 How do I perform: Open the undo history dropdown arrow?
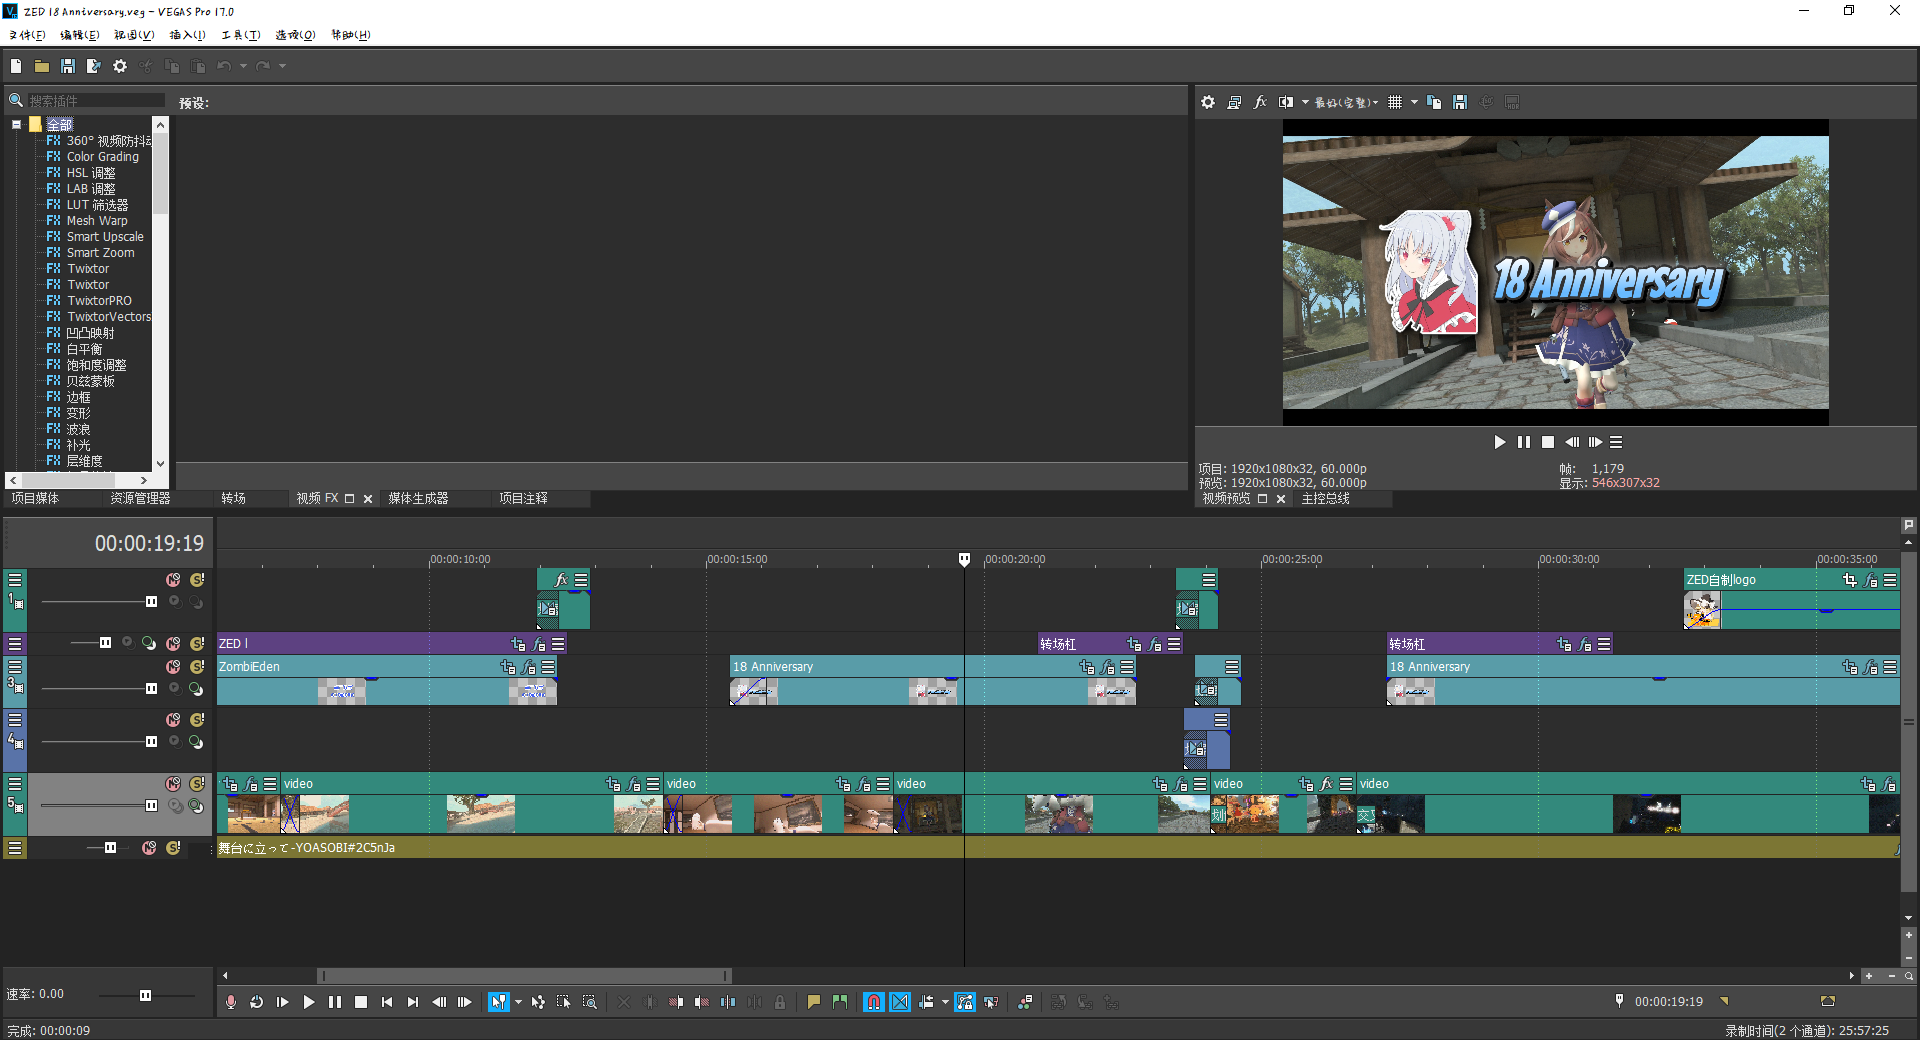click(243, 66)
